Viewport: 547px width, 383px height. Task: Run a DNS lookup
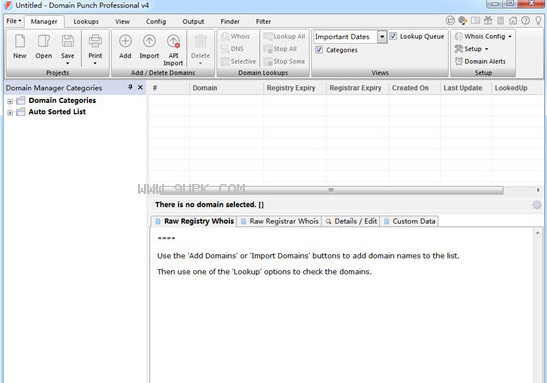(232, 49)
